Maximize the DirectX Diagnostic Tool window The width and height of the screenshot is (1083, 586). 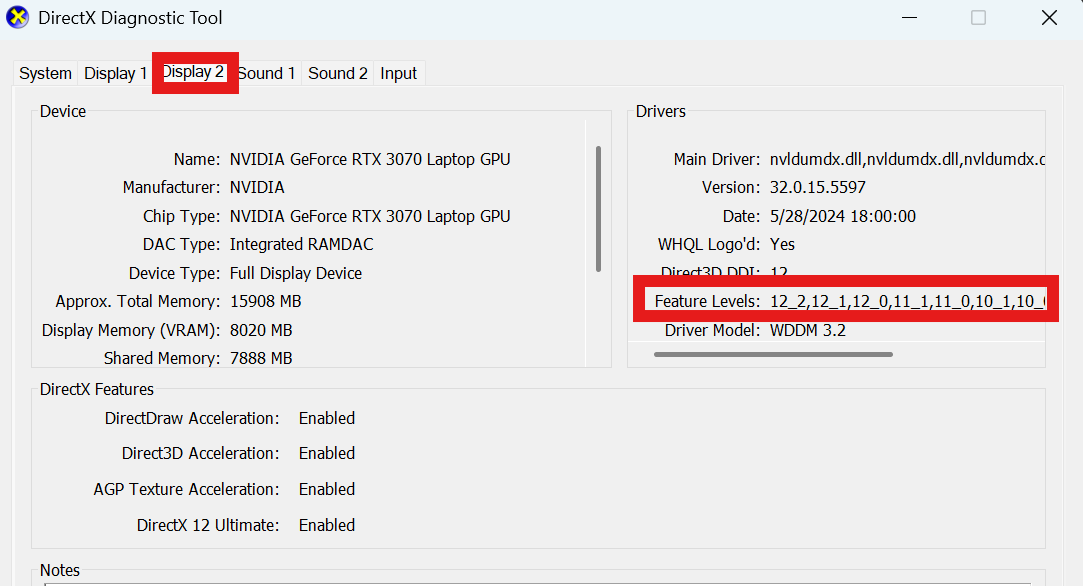click(x=978, y=17)
